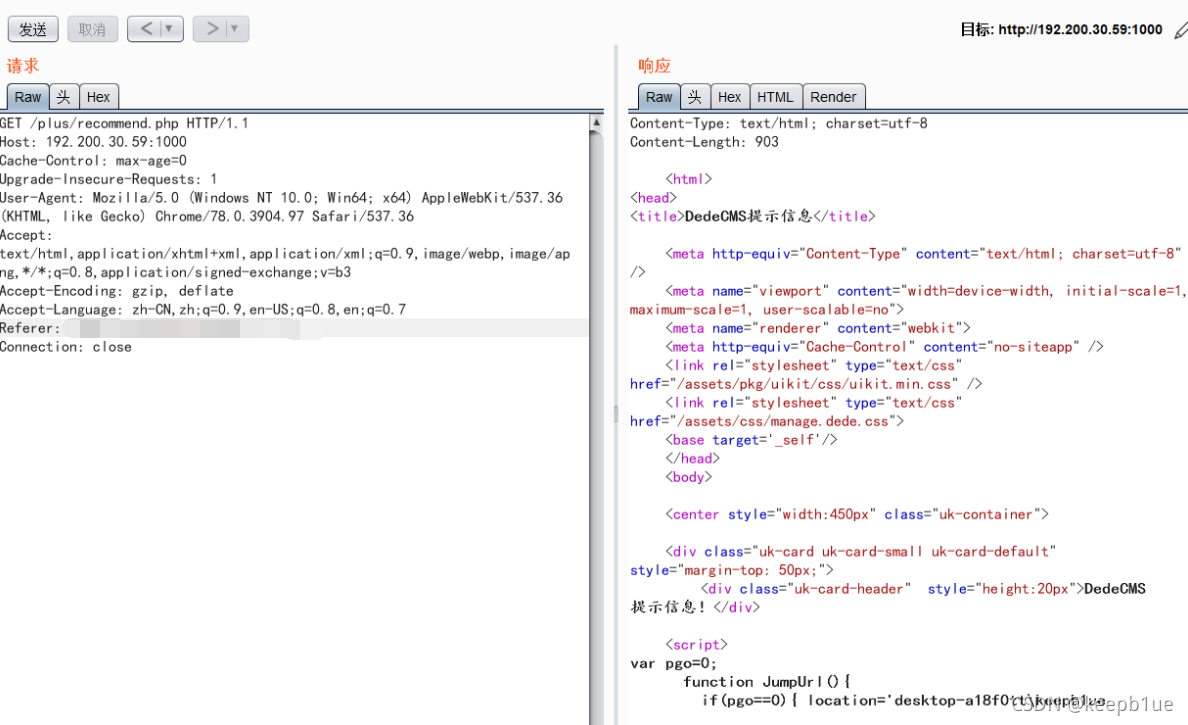Click the Upgrade-Insecure-Requests: 1 line
The height and width of the screenshot is (725, 1188).
(x=108, y=179)
